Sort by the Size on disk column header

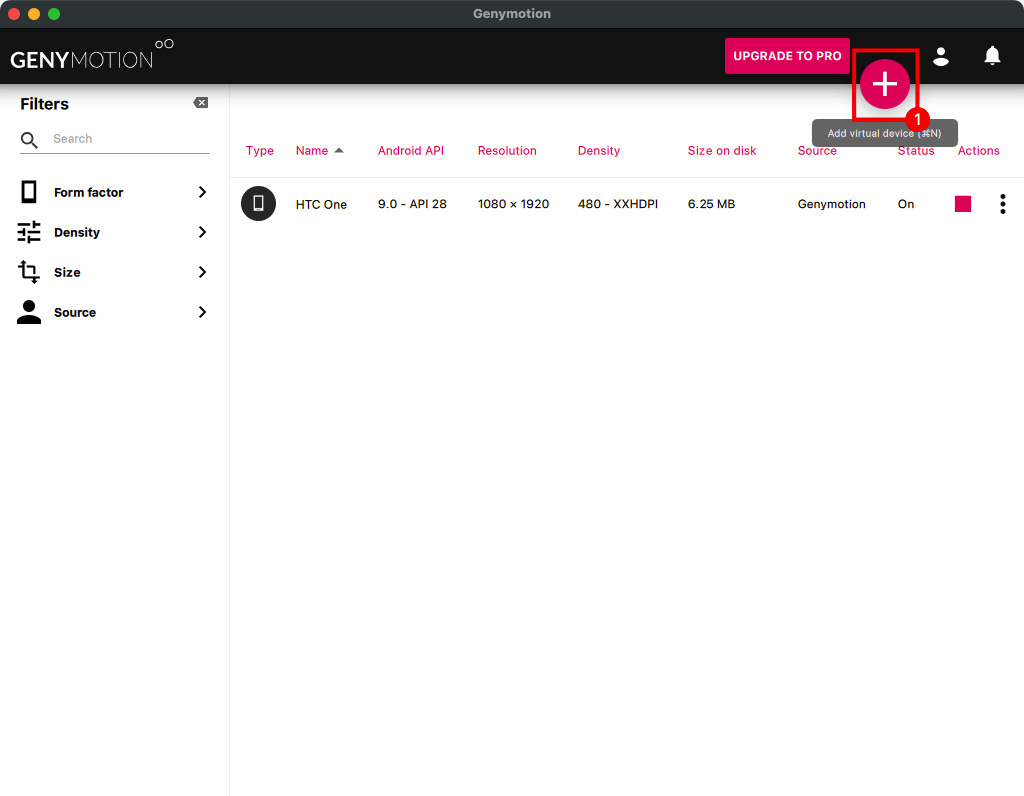coord(721,151)
